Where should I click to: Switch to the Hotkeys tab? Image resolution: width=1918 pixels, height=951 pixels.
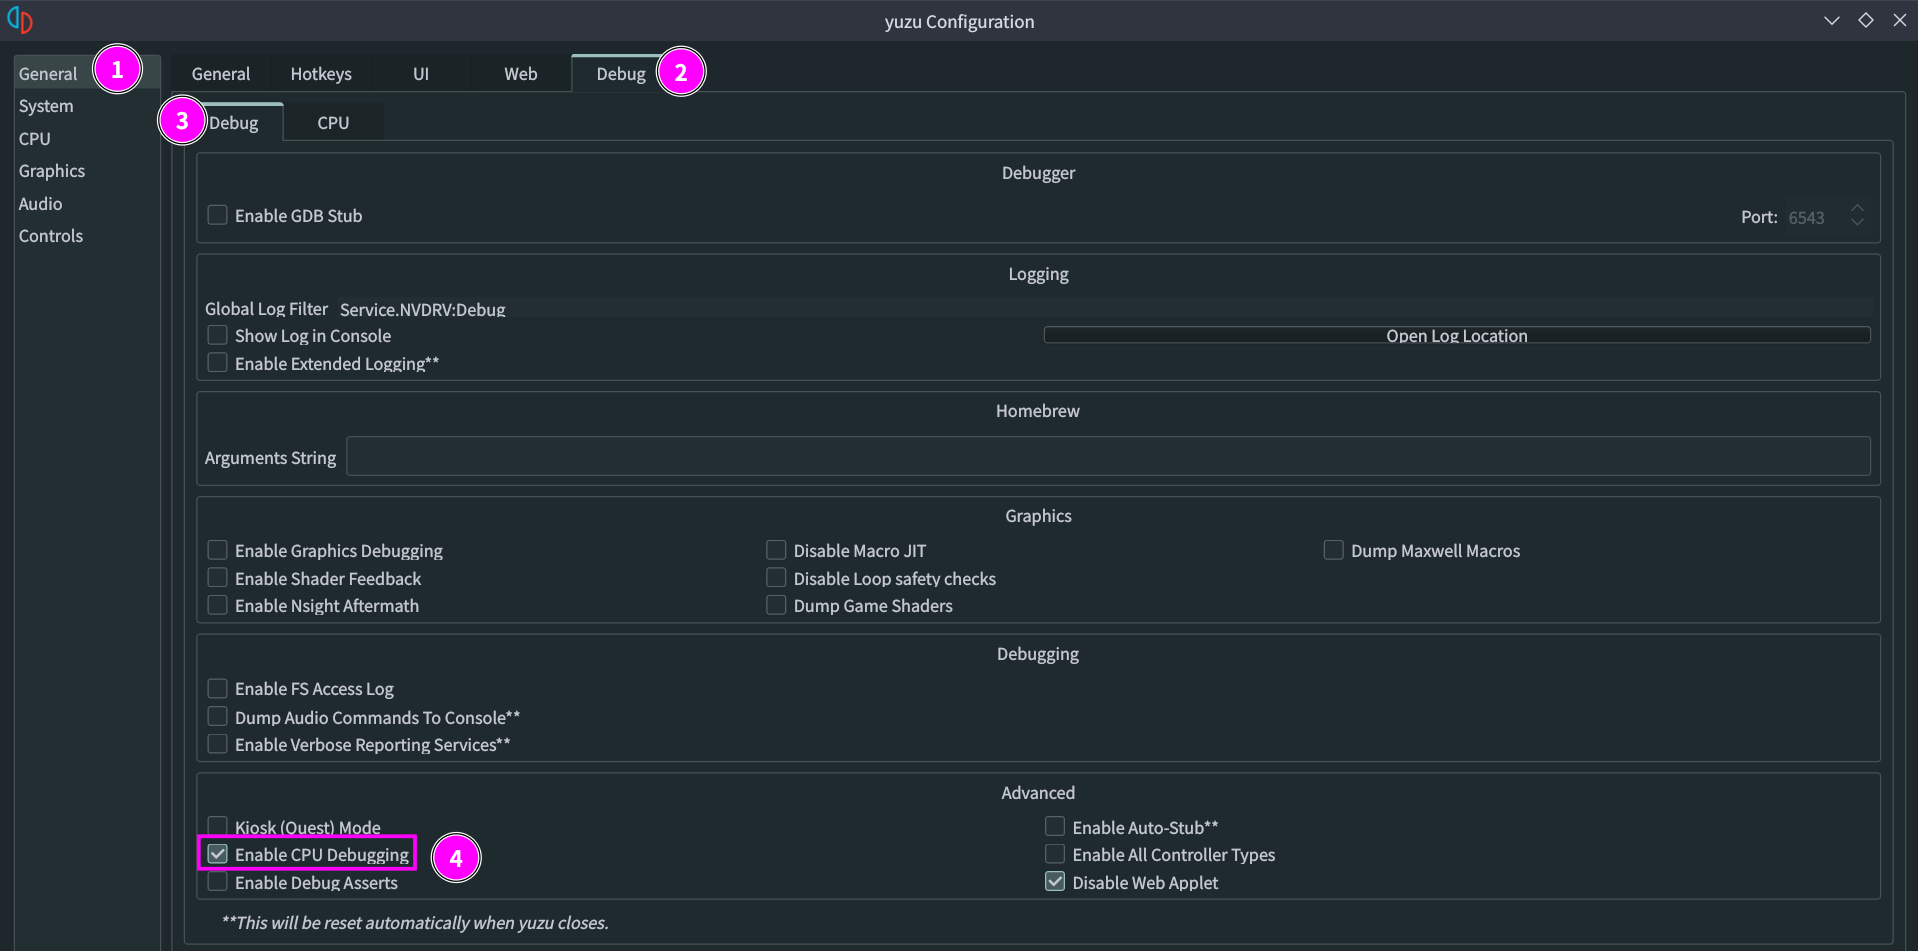click(x=320, y=74)
